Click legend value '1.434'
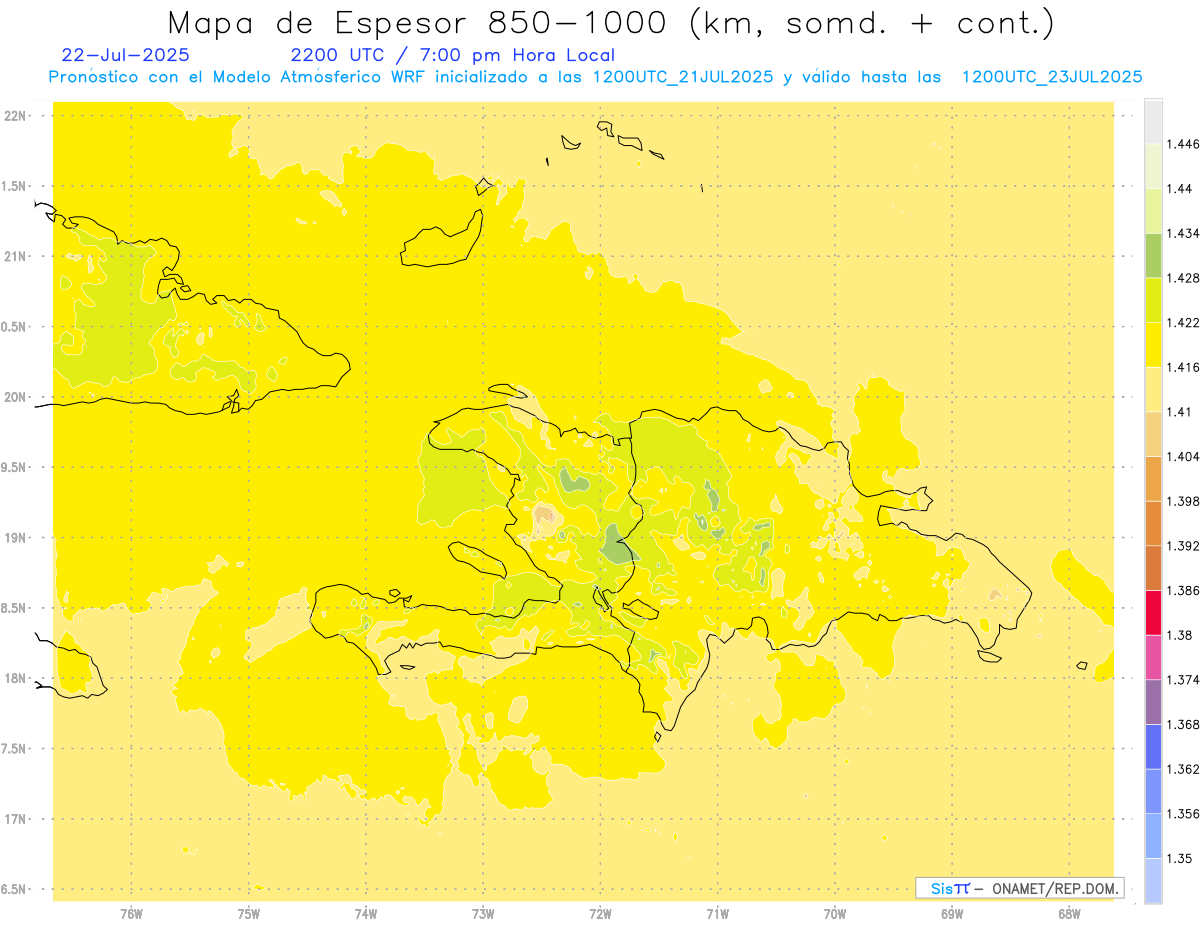Screen dimensions: 1200x927 point(1183,233)
